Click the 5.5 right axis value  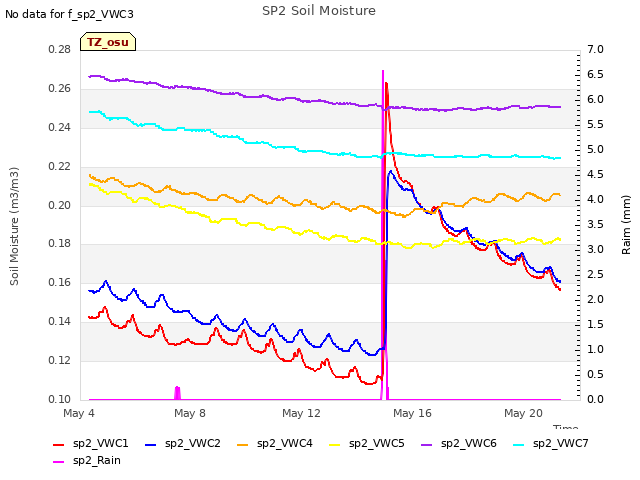click(x=596, y=124)
